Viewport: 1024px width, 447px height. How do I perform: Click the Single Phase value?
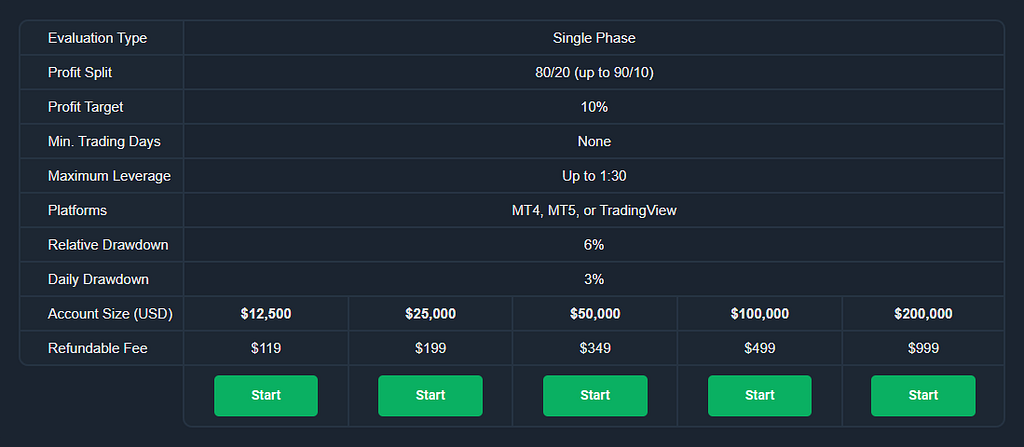tap(594, 38)
